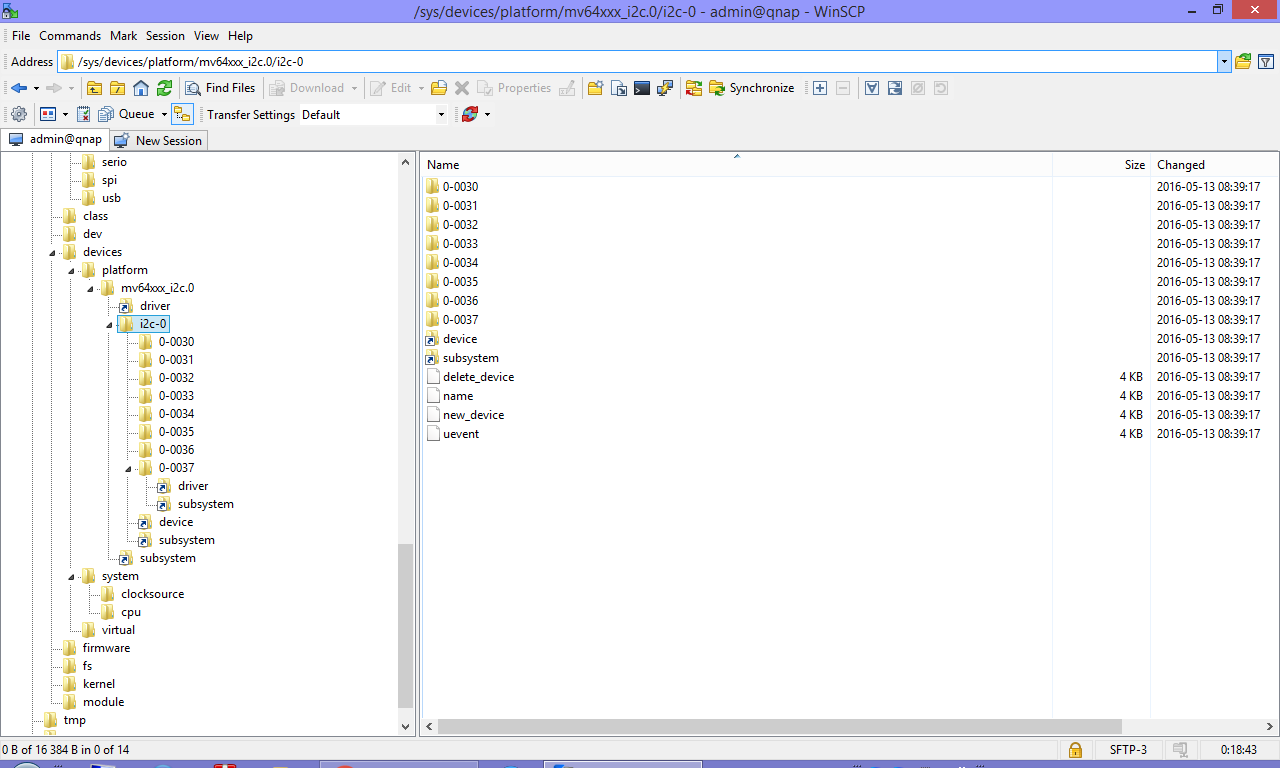Collapse the 0-0037 folder in the tree

(128, 468)
